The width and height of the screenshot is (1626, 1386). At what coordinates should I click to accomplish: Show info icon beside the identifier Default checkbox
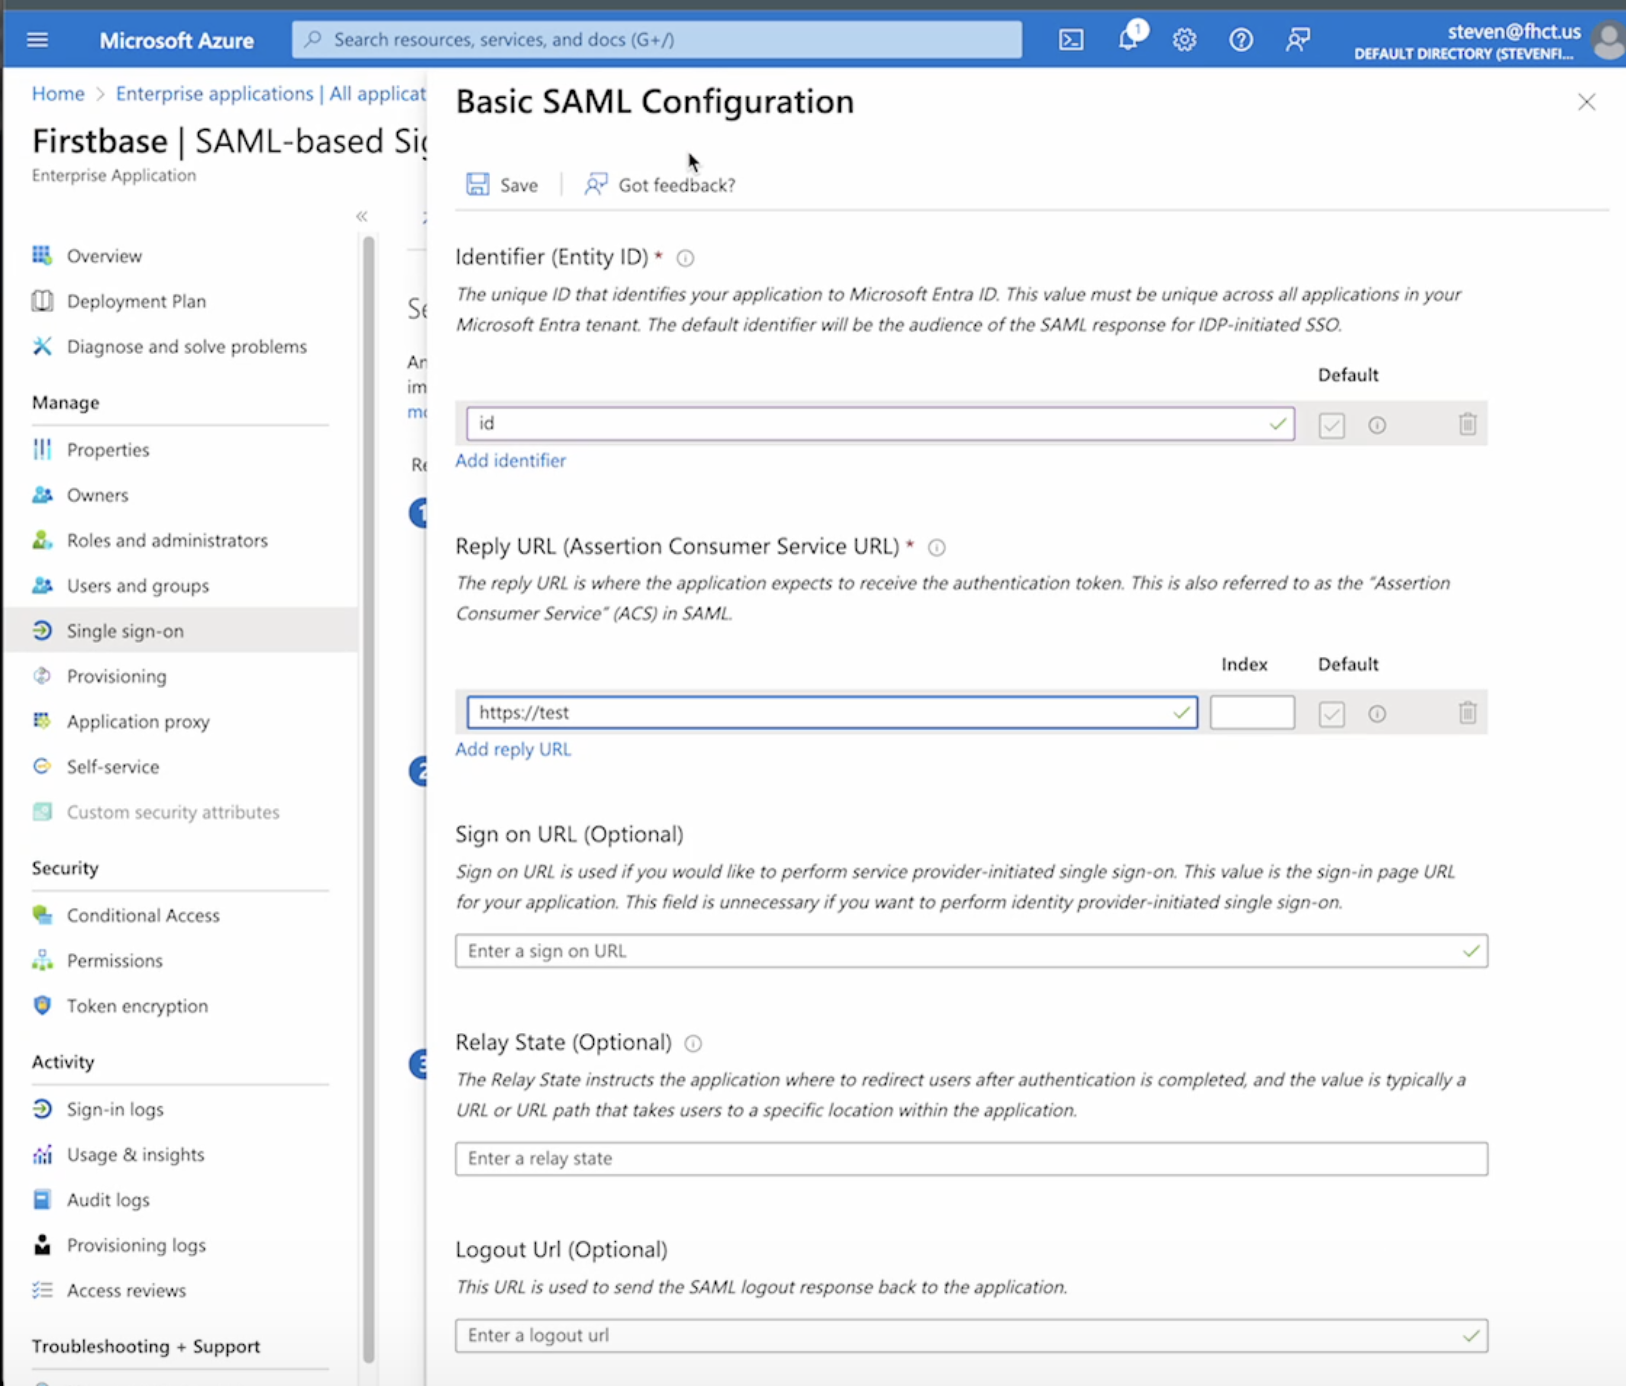1377,425
